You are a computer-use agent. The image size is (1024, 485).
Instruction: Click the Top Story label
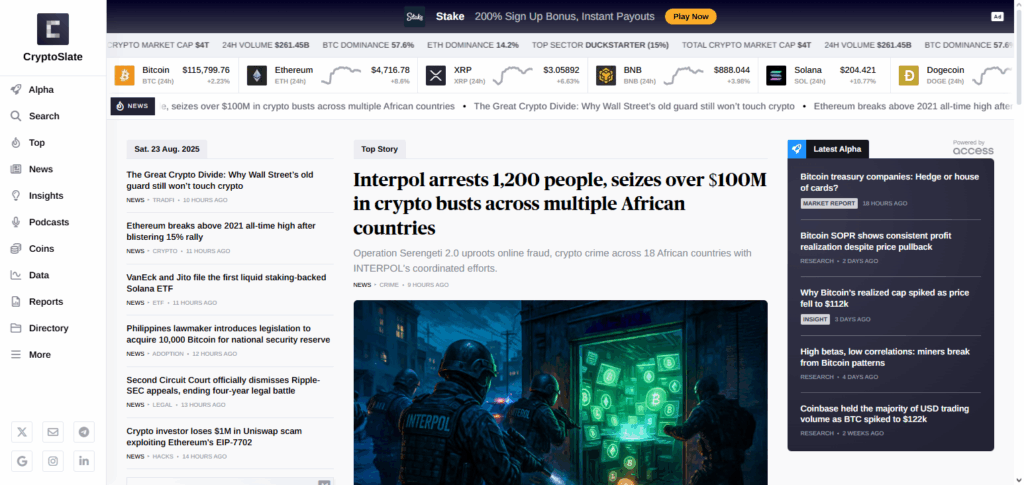click(x=379, y=149)
